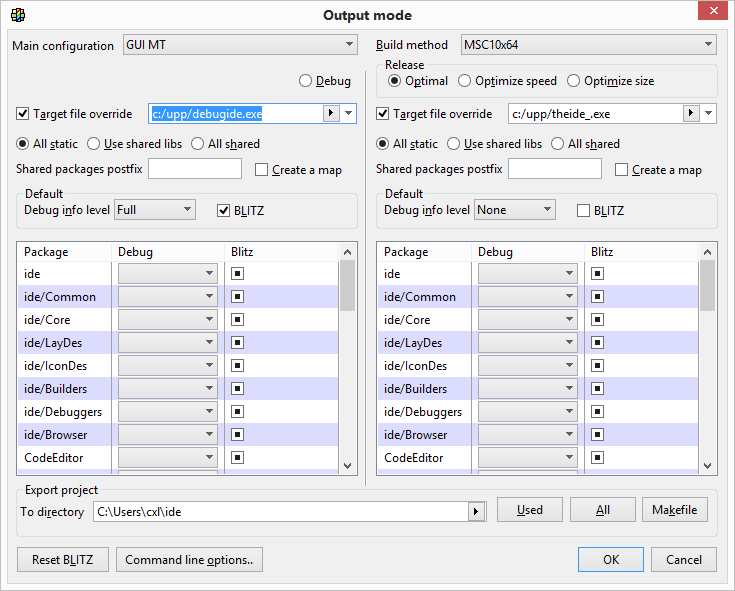Viewport: 735px width, 591px height.
Task: Toggle Blitz box for ide/Common in left table
Action: coord(237,297)
